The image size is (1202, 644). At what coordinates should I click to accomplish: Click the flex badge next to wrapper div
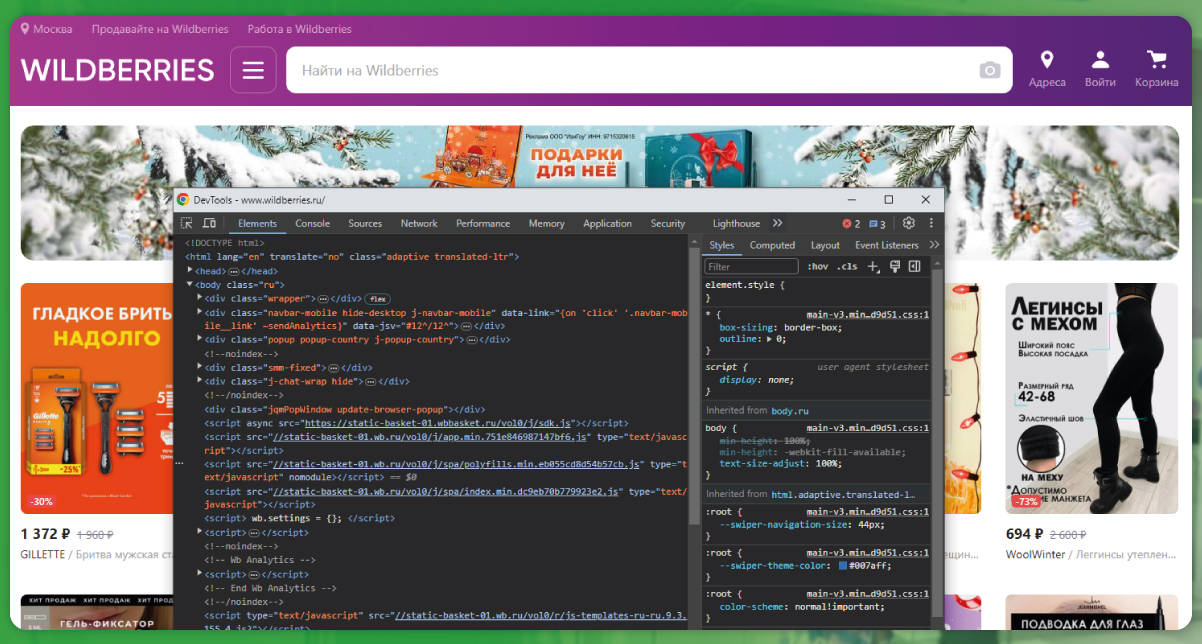point(377,298)
